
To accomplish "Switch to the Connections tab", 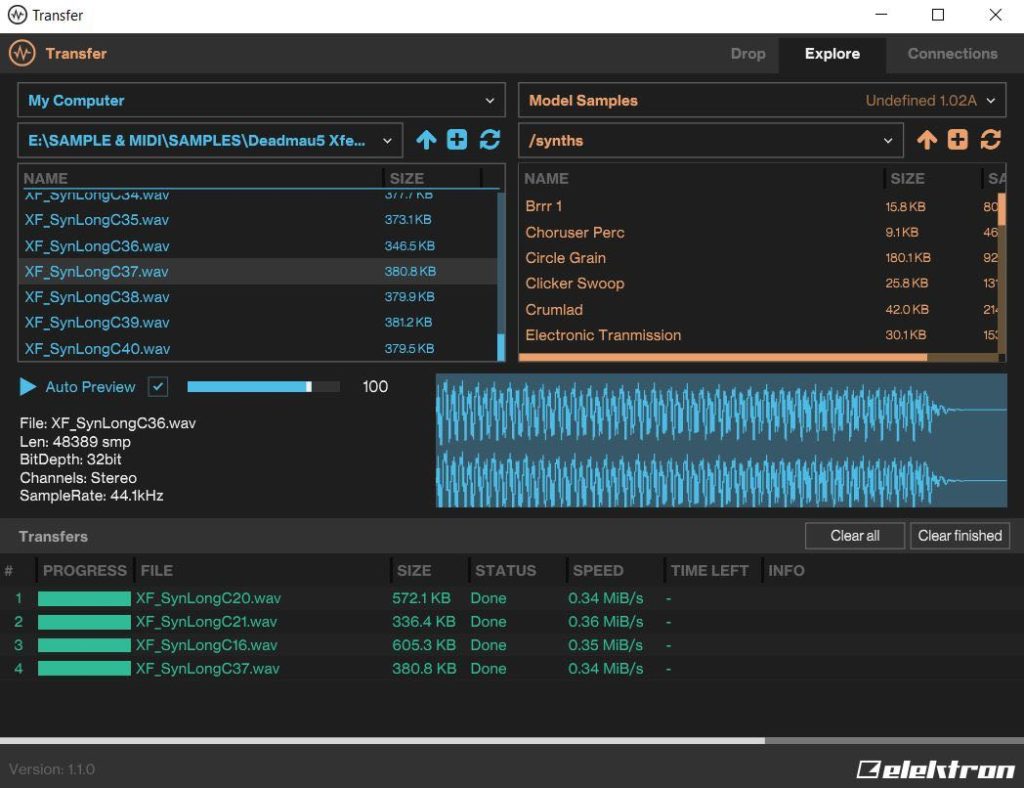I will click(952, 54).
